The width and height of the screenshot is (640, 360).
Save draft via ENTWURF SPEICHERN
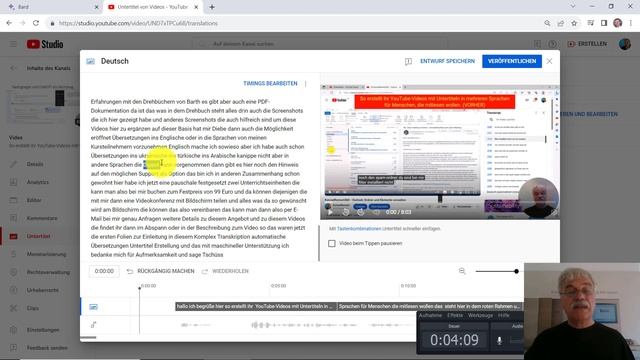447,61
